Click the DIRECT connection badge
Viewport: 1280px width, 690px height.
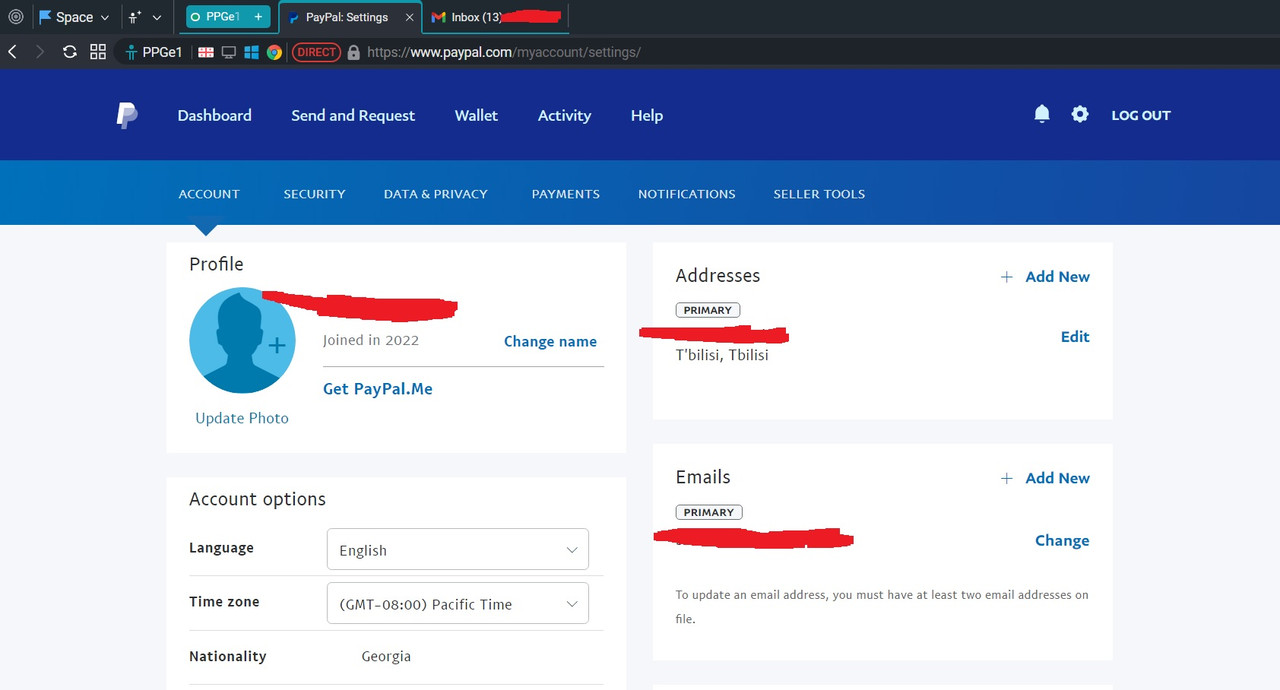point(317,52)
